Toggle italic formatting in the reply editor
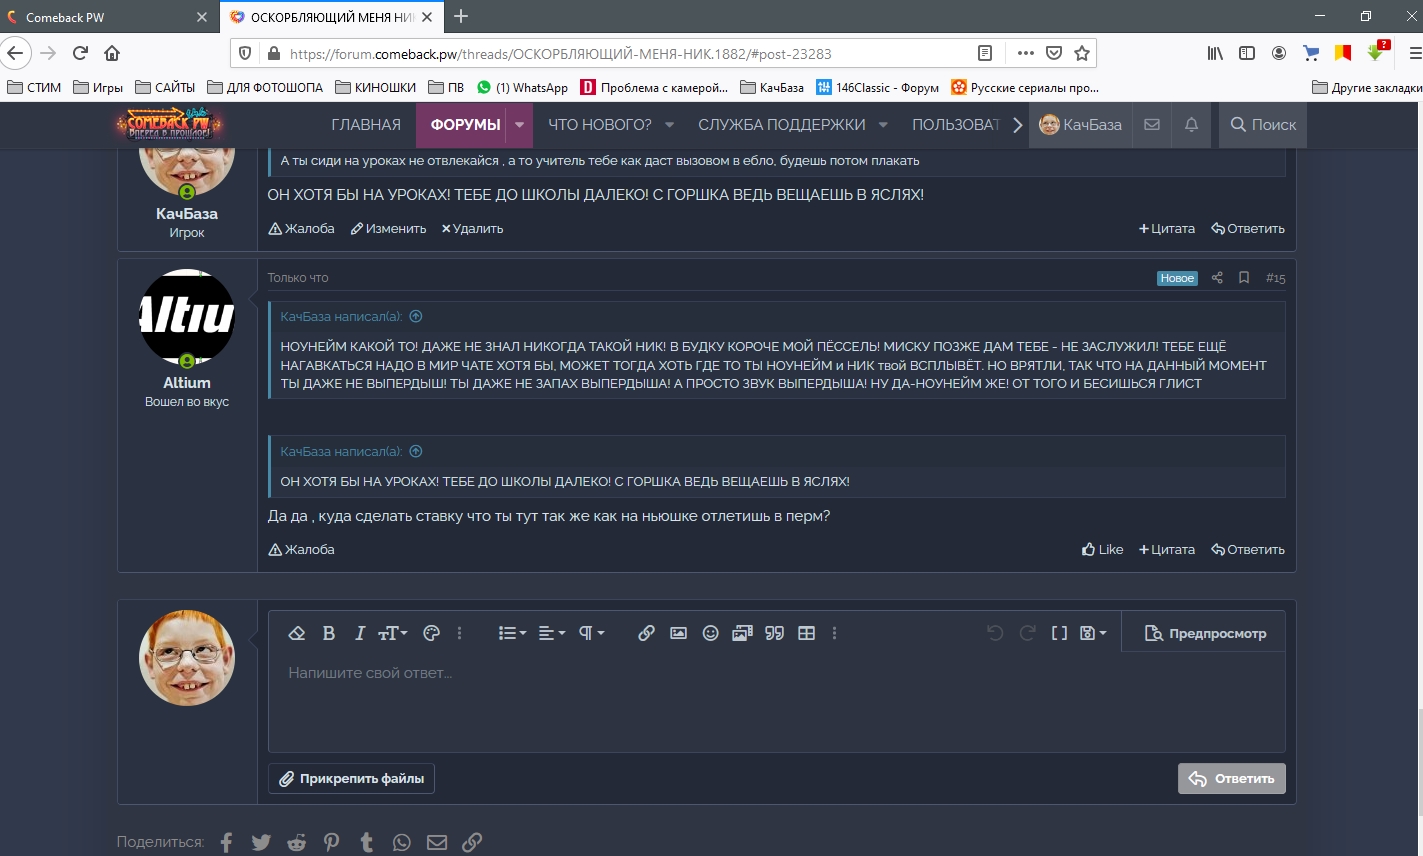The image size is (1423, 856). pos(360,633)
